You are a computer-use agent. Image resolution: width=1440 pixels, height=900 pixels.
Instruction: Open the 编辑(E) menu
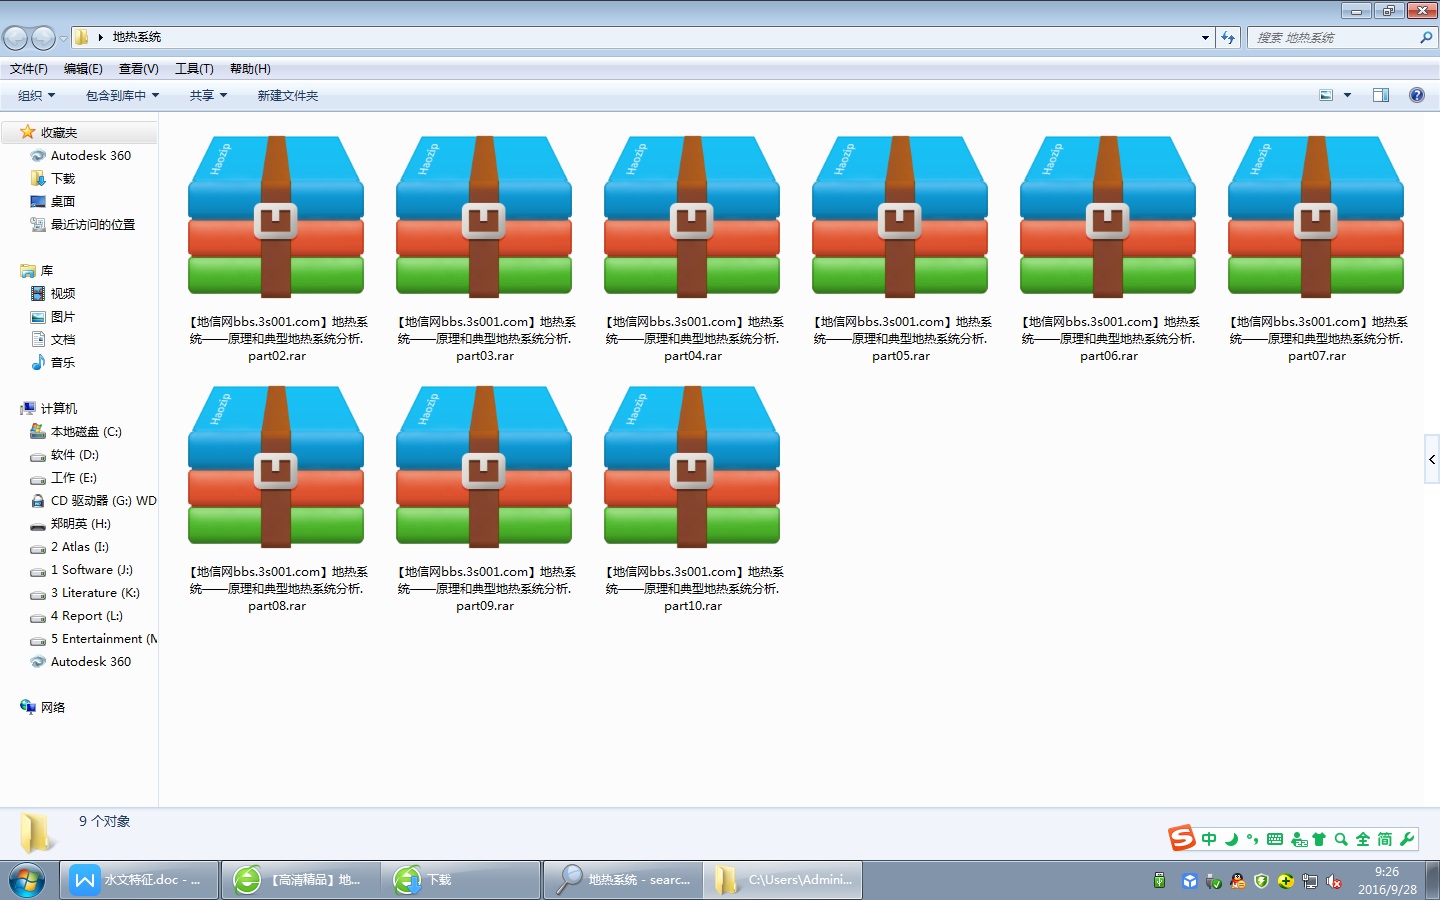[x=83, y=69]
